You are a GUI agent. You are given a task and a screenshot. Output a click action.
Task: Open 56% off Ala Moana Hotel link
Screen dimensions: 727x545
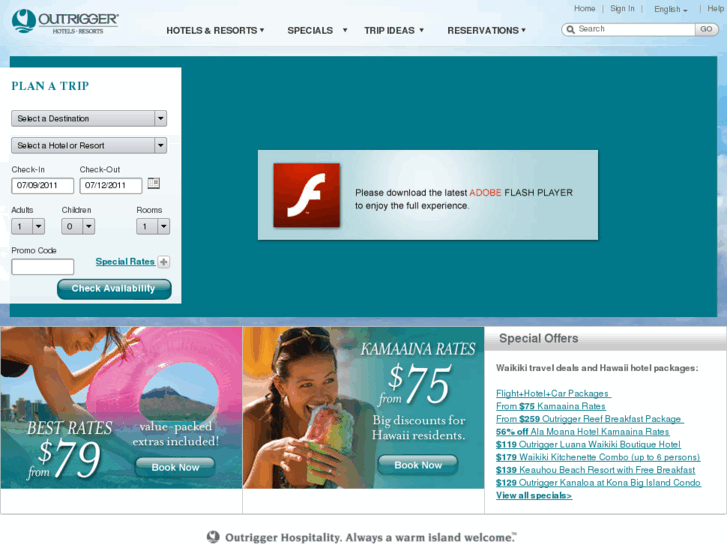[583, 432]
